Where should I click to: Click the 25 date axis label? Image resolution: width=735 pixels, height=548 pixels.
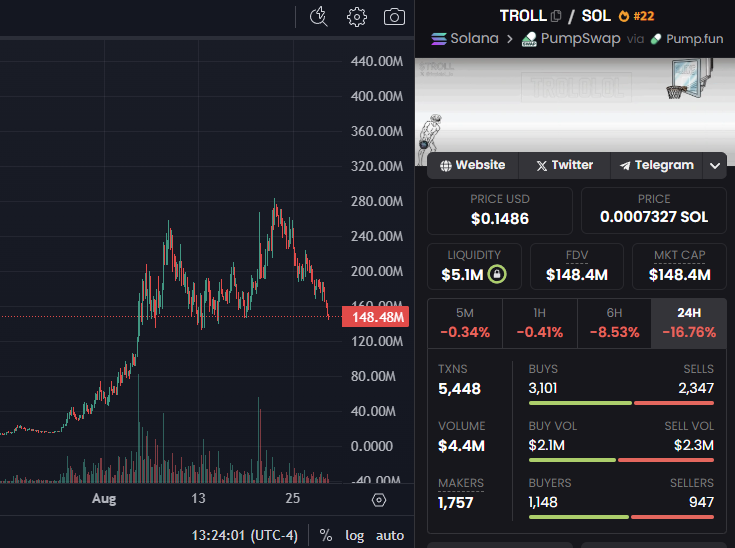click(292, 498)
